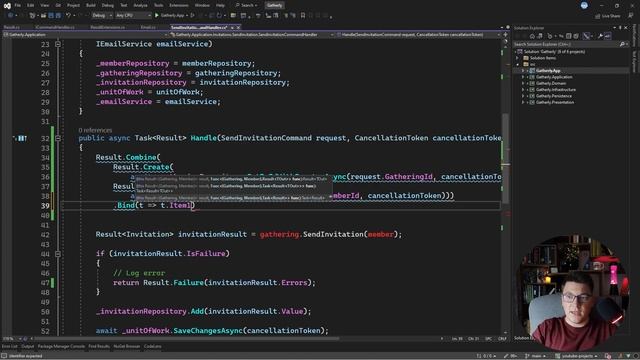Open the Help menu

click(220, 5)
